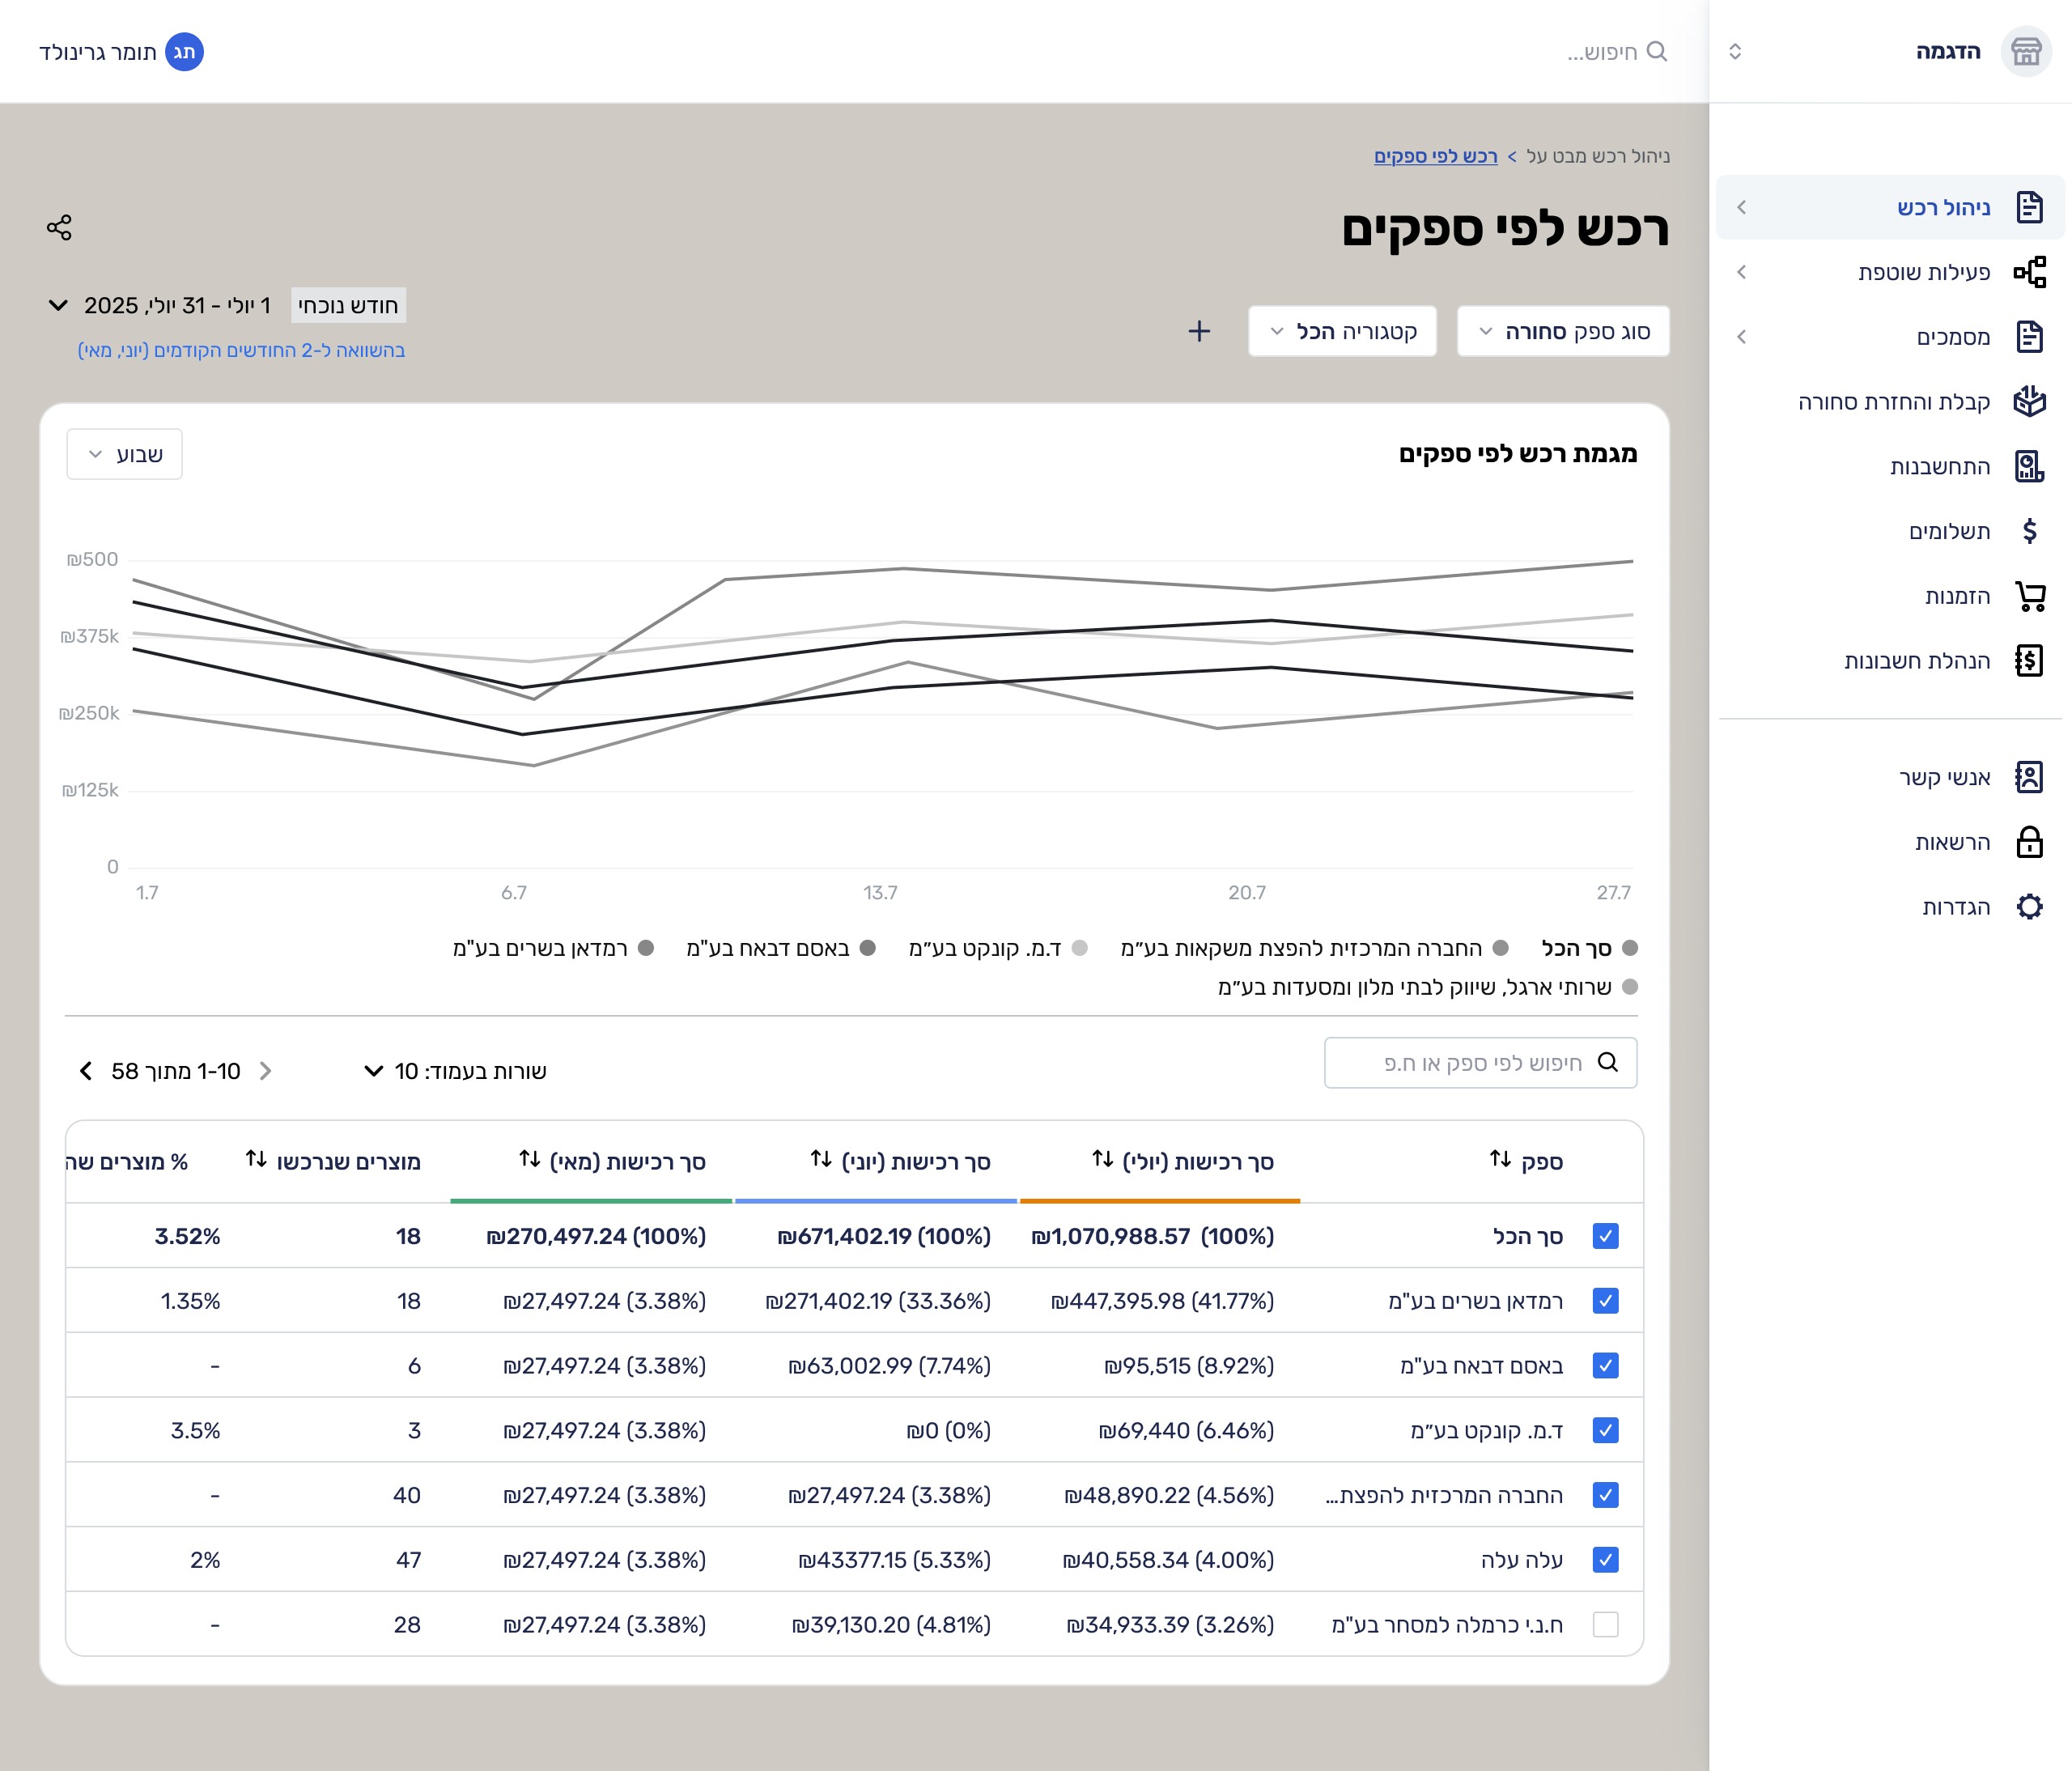Click the comparison to previous months link

[x=241, y=351]
